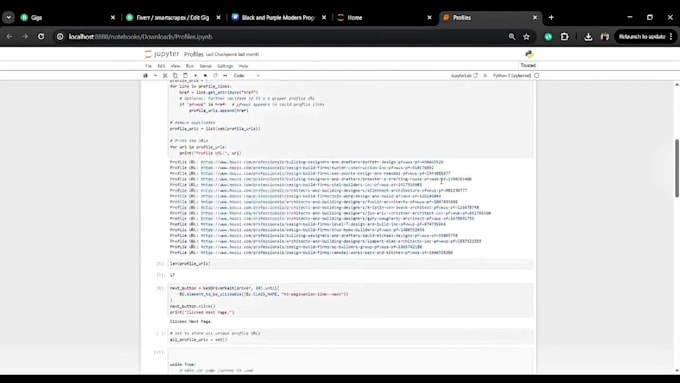Insert a cell below using the plus icon
680x383 pixels.
(x=155, y=75)
